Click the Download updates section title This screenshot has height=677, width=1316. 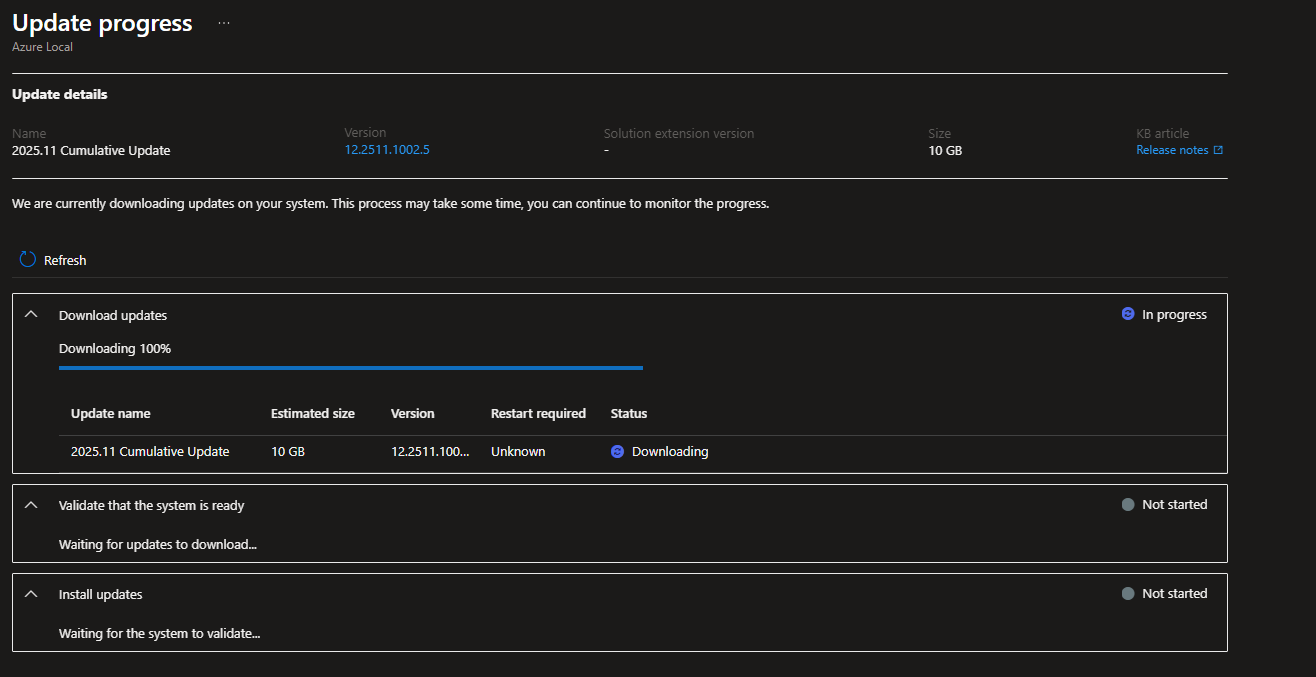pos(113,315)
